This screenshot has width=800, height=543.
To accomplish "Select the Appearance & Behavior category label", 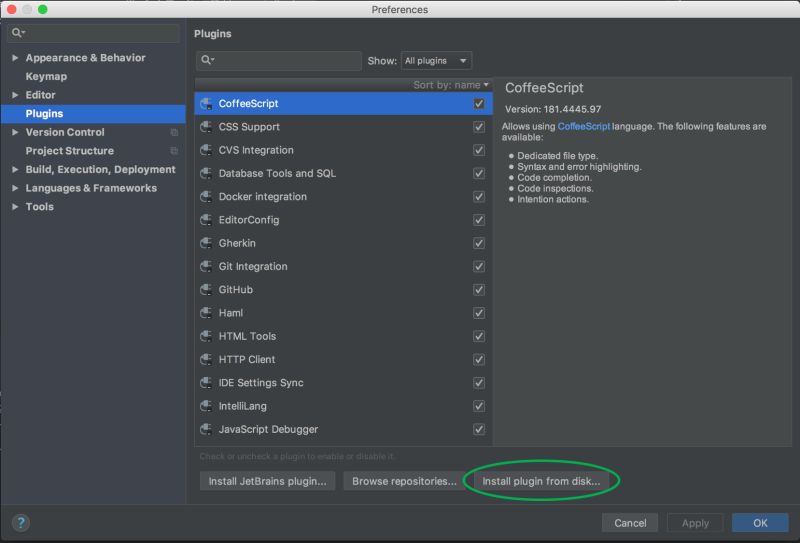I will coord(86,58).
